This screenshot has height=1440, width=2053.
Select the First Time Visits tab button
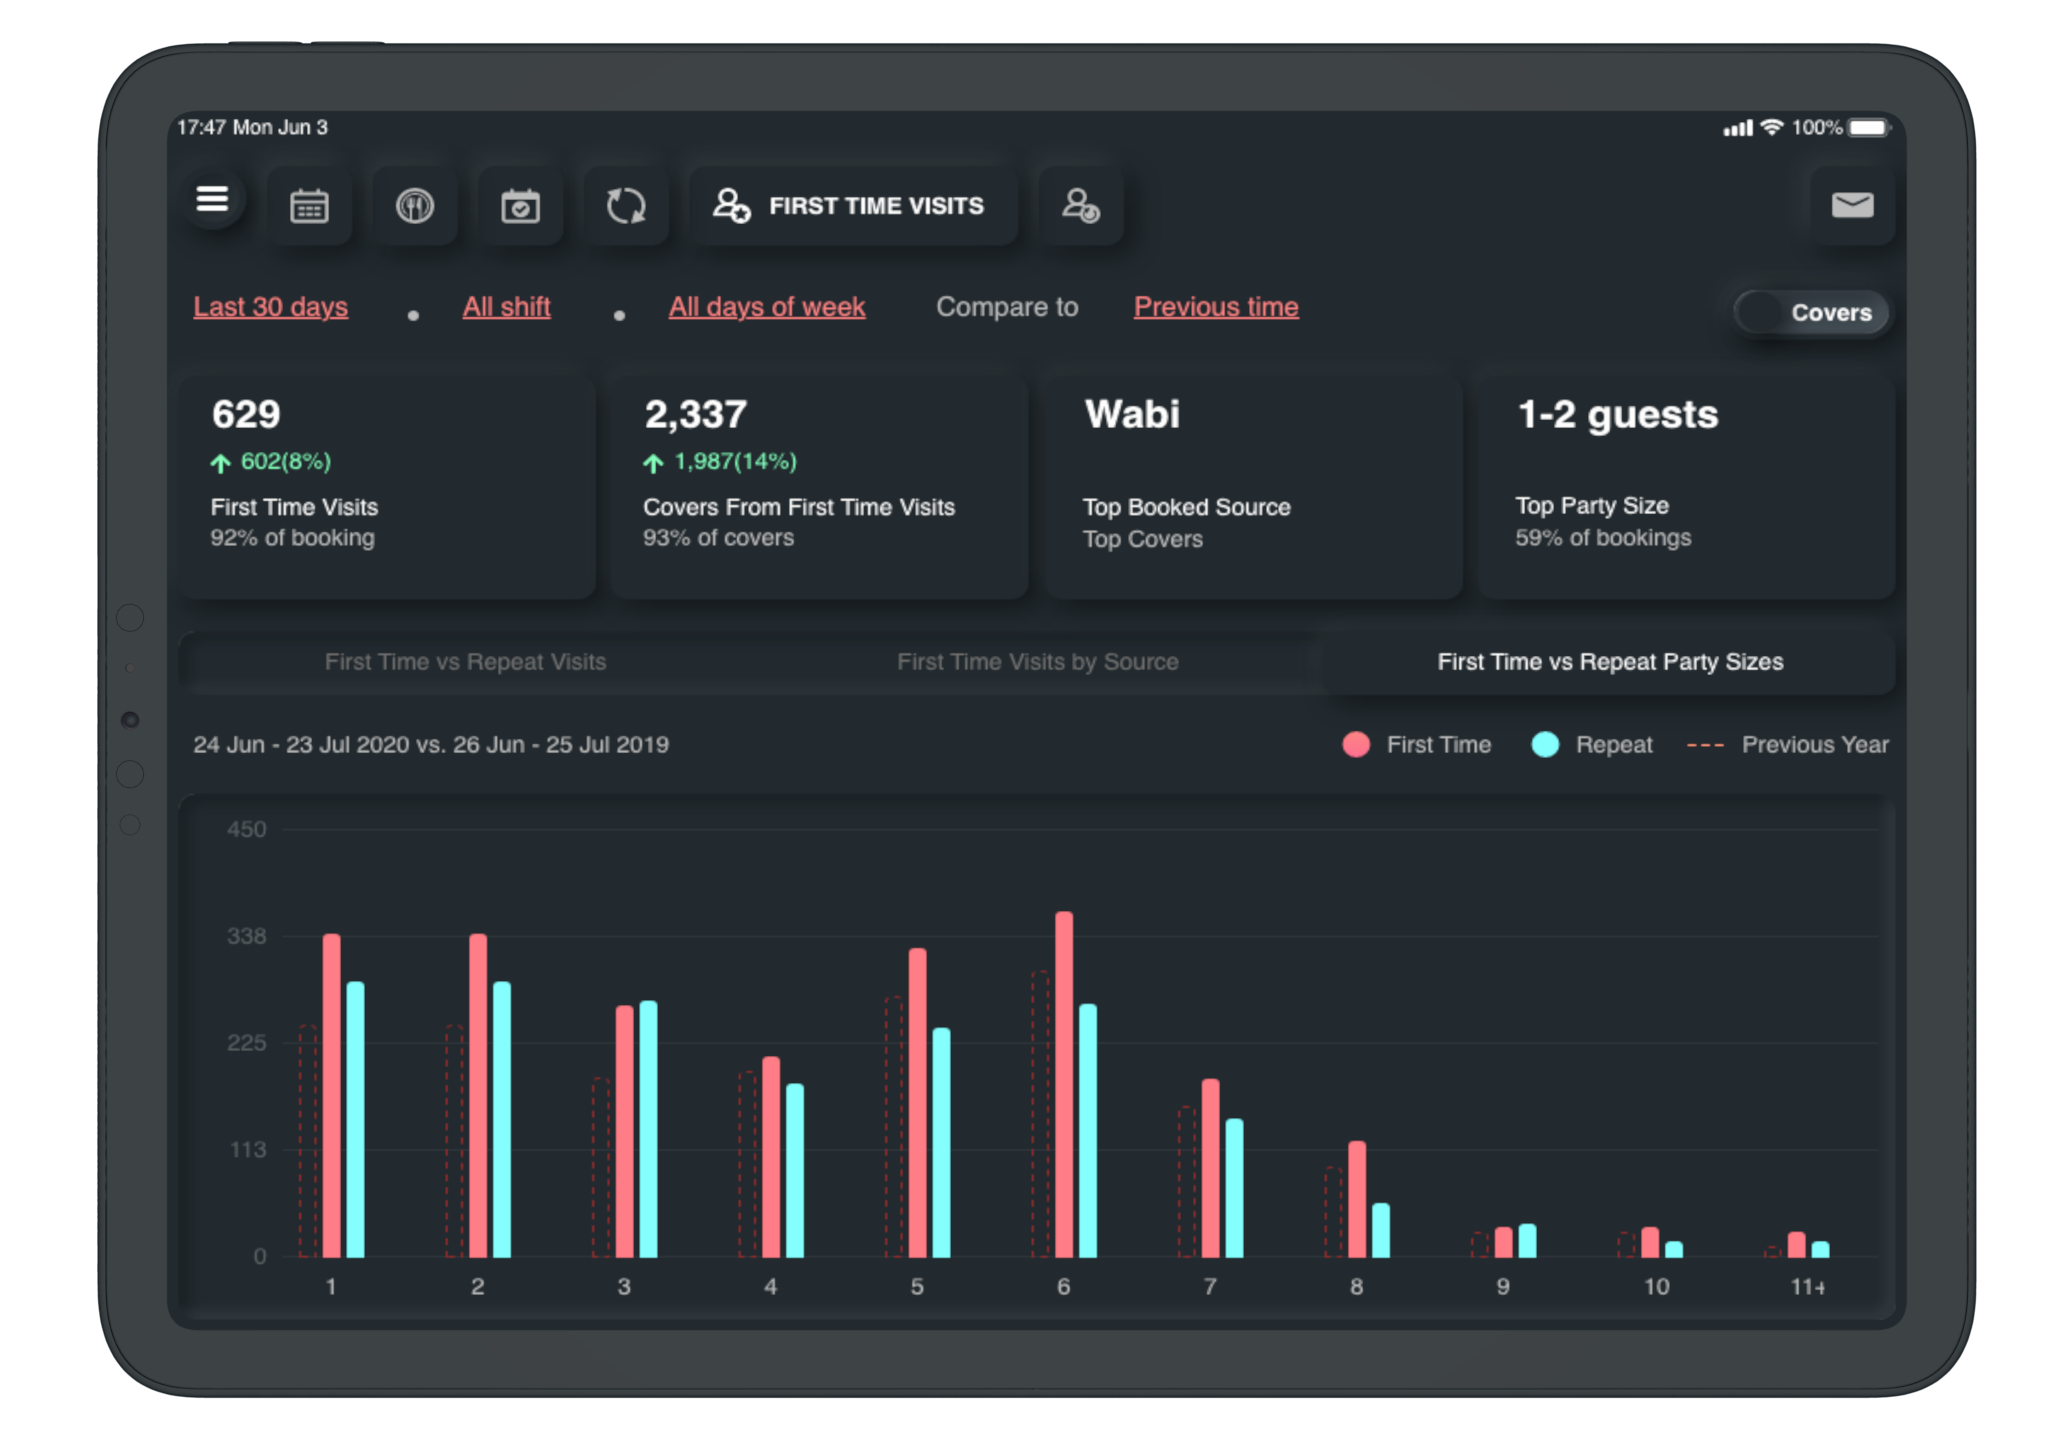coord(855,206)
